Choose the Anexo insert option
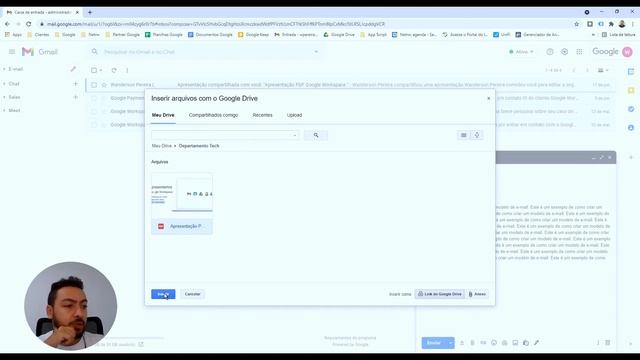 click(x=478, y=294)
